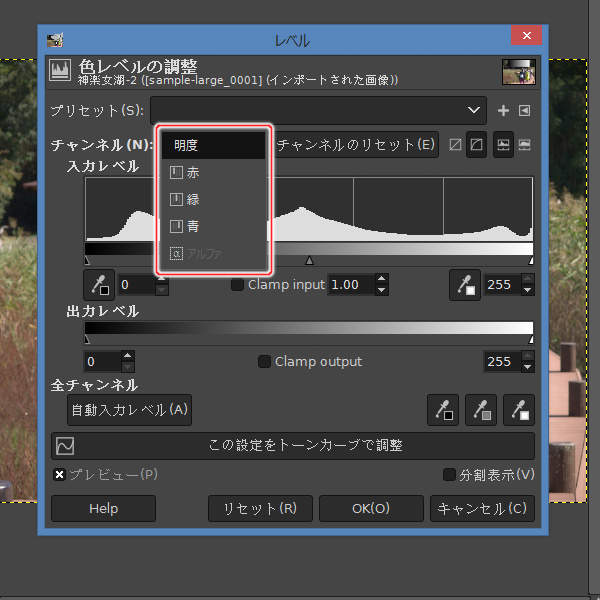Viewport: 600px width, 600px height.
Task: Enable Clamp output checkbox
Action: point(265,362)
